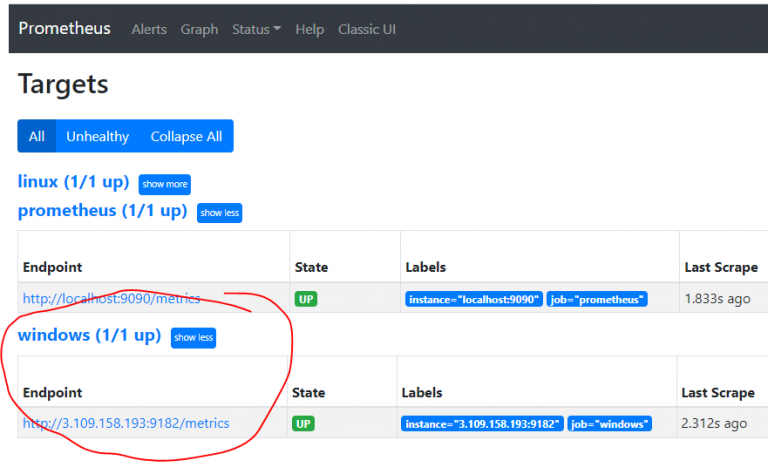Click the UP badge for windows target
Image resolution: width=768 pixels, height=474 pixels.
[x=303, y=423]
